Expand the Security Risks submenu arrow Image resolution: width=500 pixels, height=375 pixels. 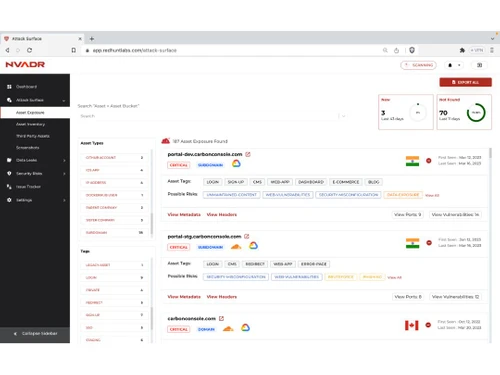pos(64,174)
